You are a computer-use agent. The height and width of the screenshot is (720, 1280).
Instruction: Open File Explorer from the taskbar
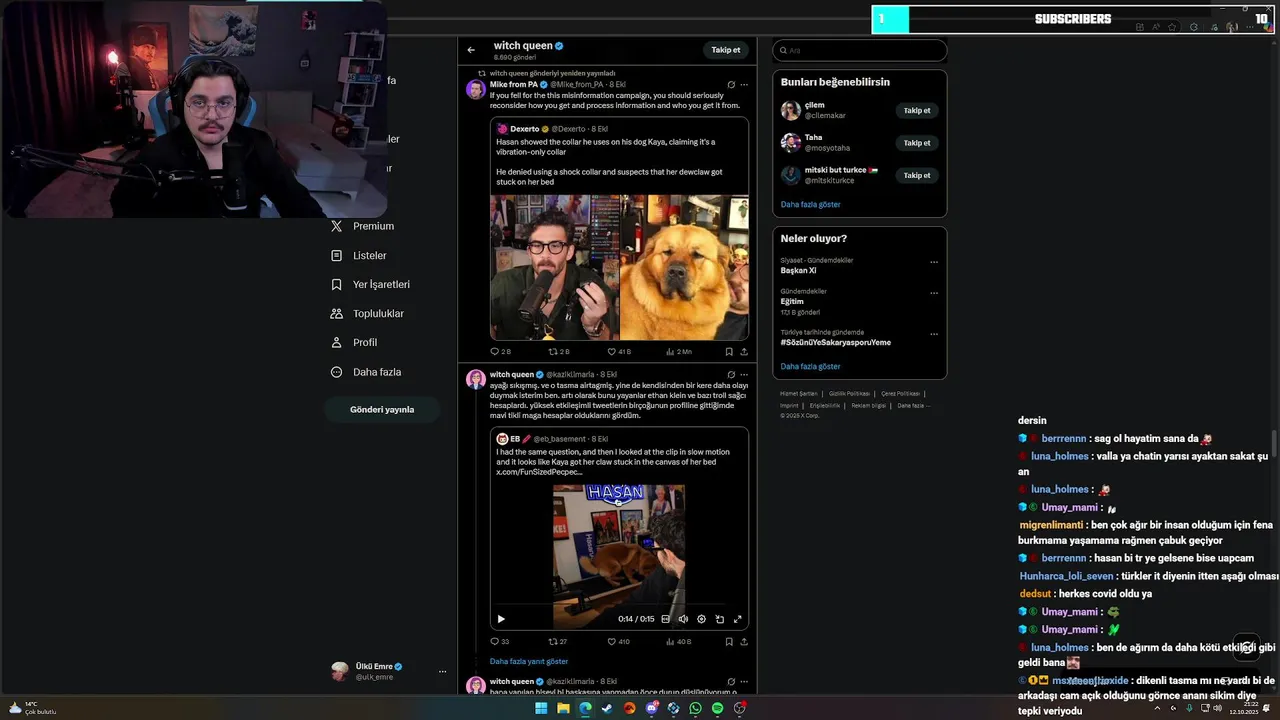click(x=563, y=708)
